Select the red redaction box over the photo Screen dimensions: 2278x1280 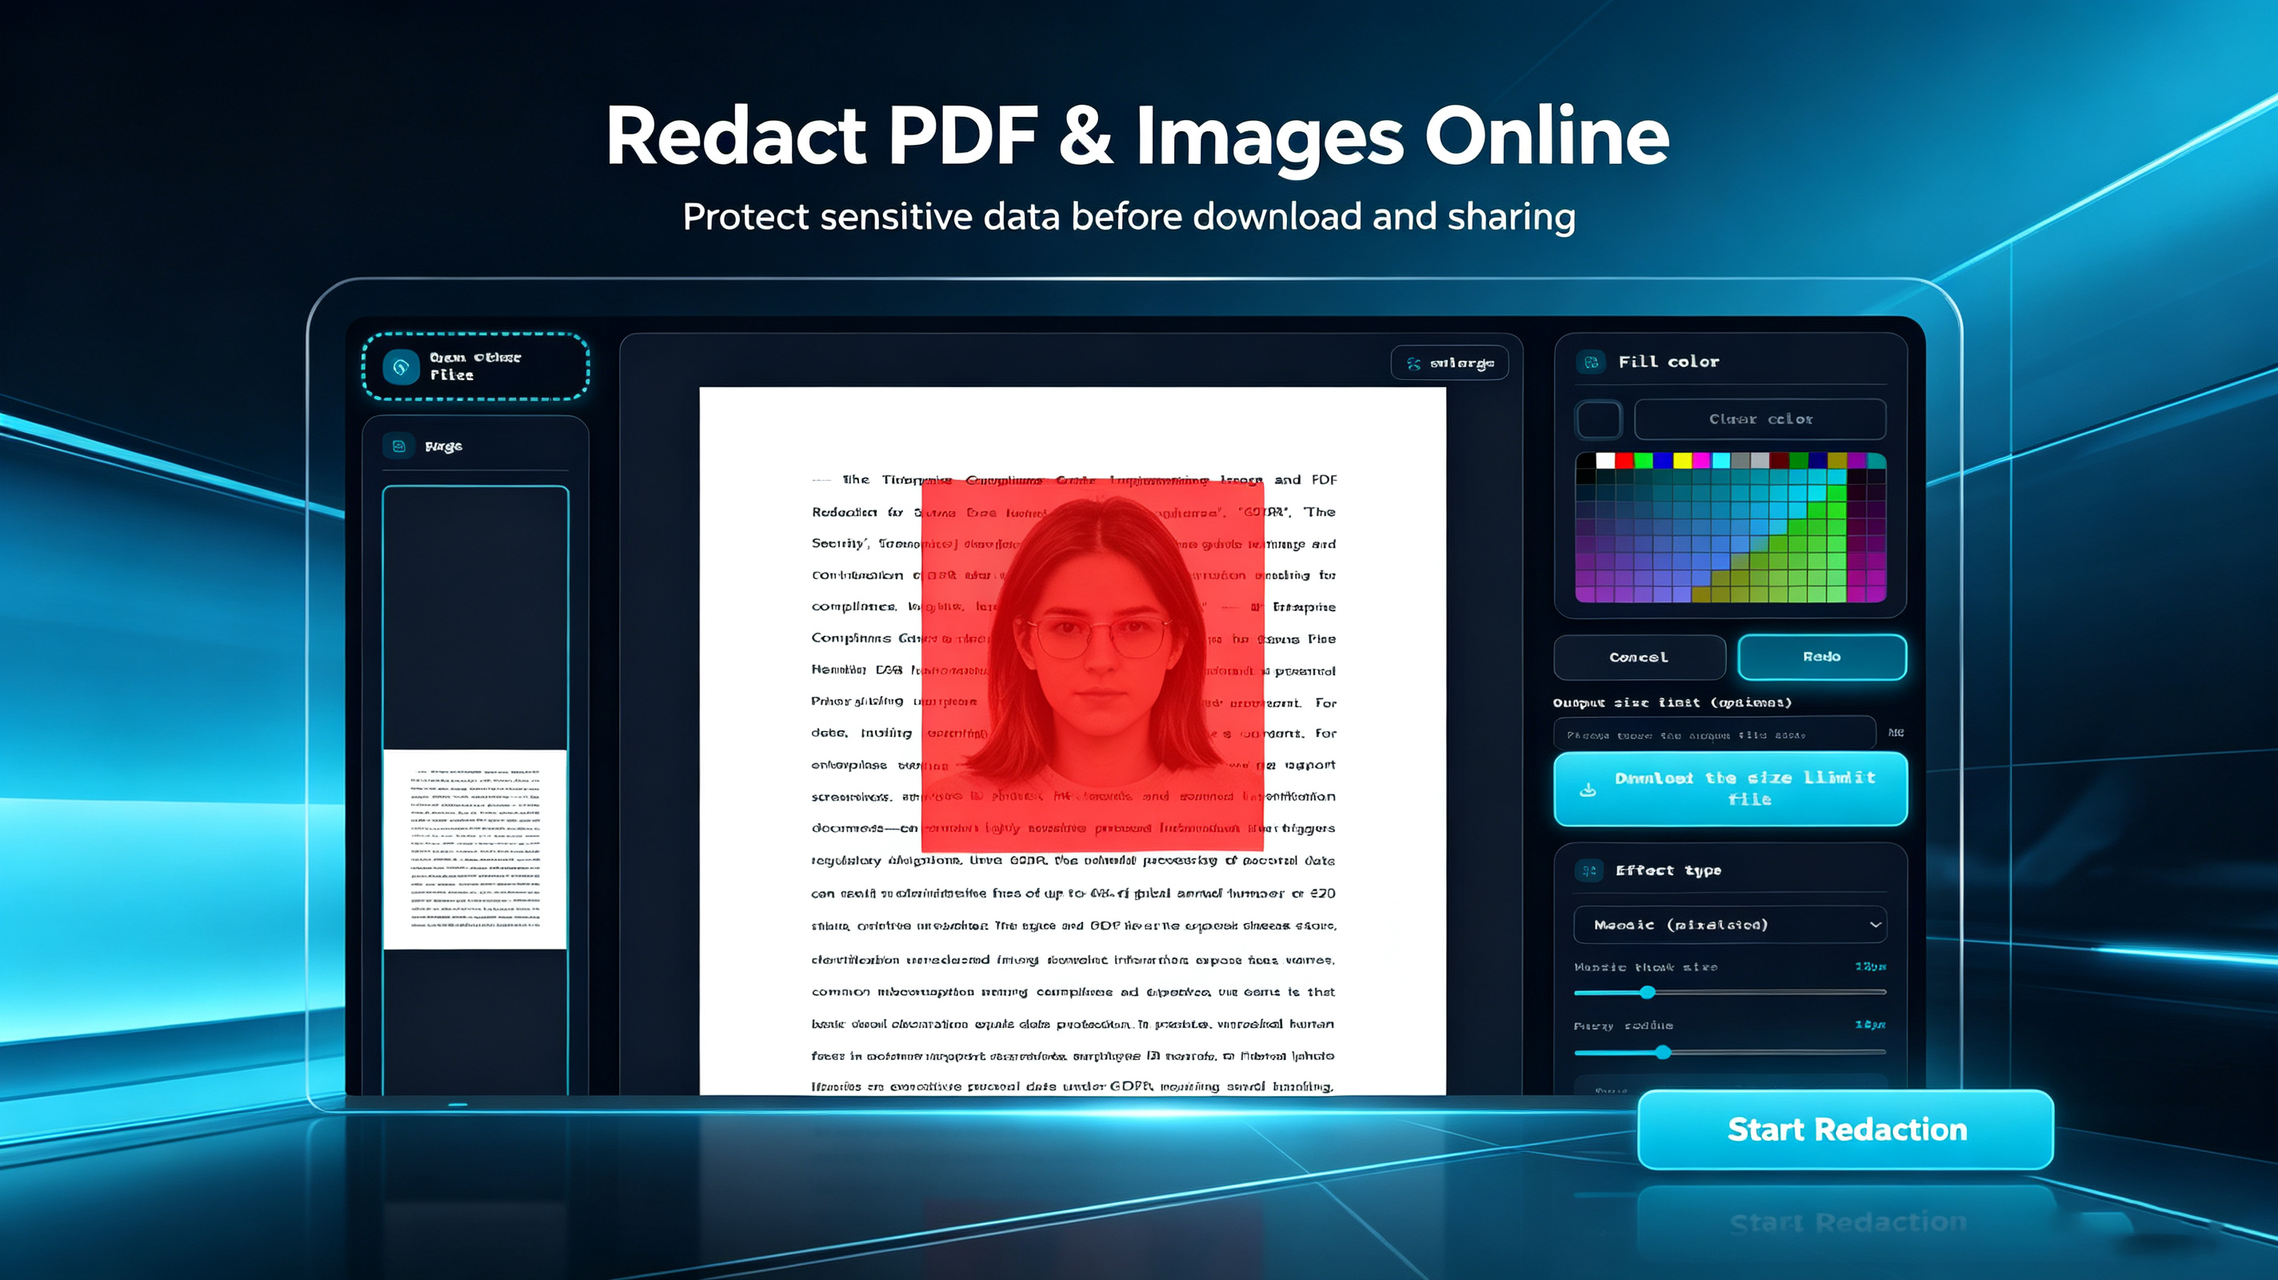click(1092, 666)
